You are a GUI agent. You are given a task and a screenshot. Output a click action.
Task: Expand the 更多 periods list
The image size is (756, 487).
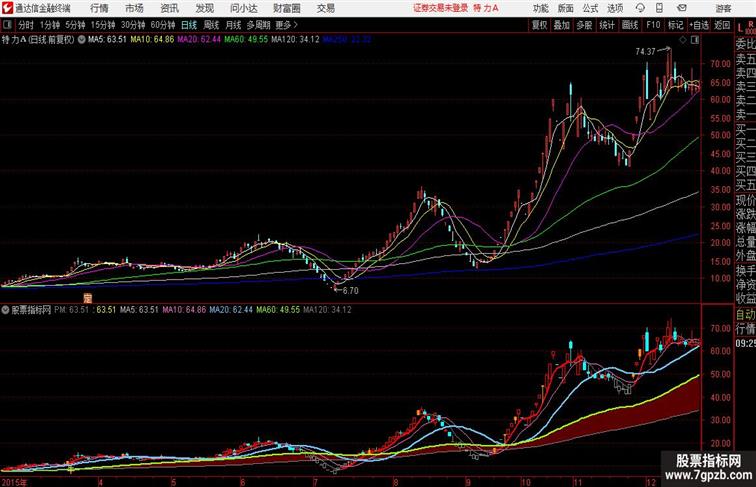[x=286, y=25]
